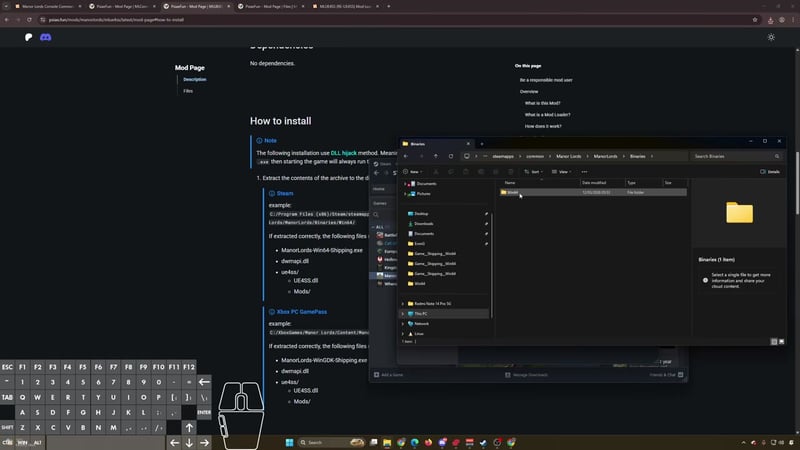Click the PC icon in the address bar

466,156
